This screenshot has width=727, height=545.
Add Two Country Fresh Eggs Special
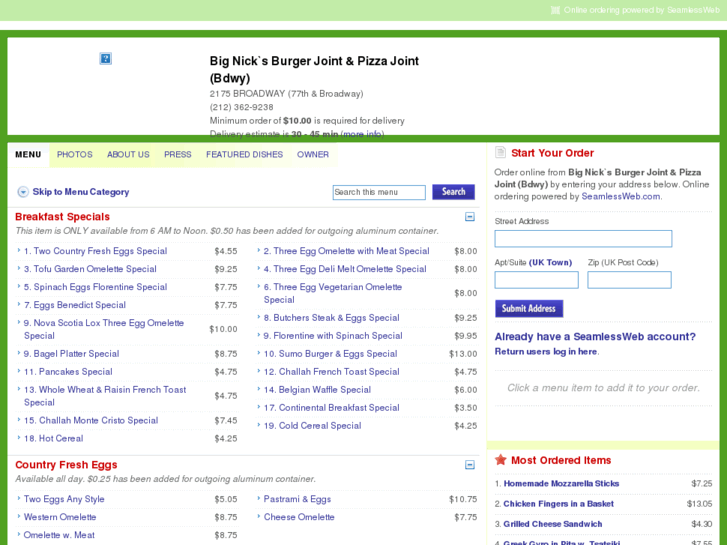tap(96, 251)
